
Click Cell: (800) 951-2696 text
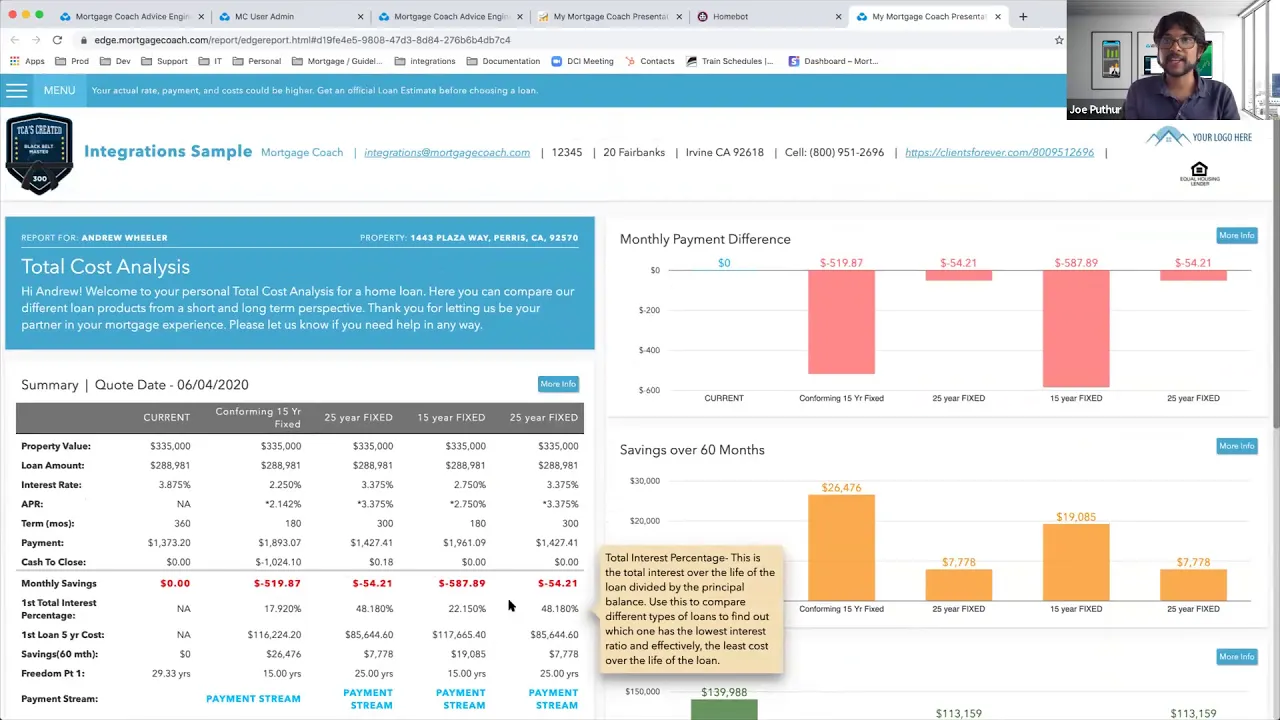tap(834, 152)
